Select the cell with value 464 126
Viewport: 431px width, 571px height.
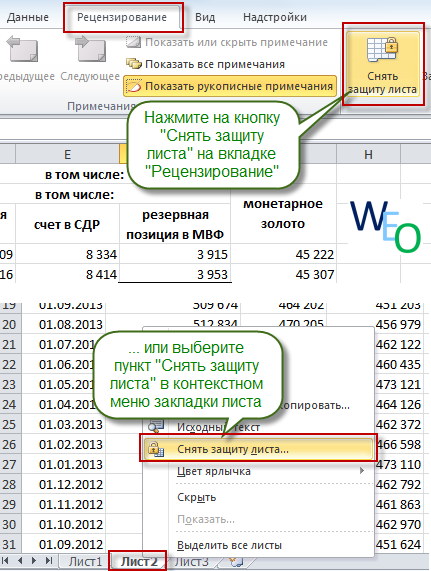click(398, 404)
